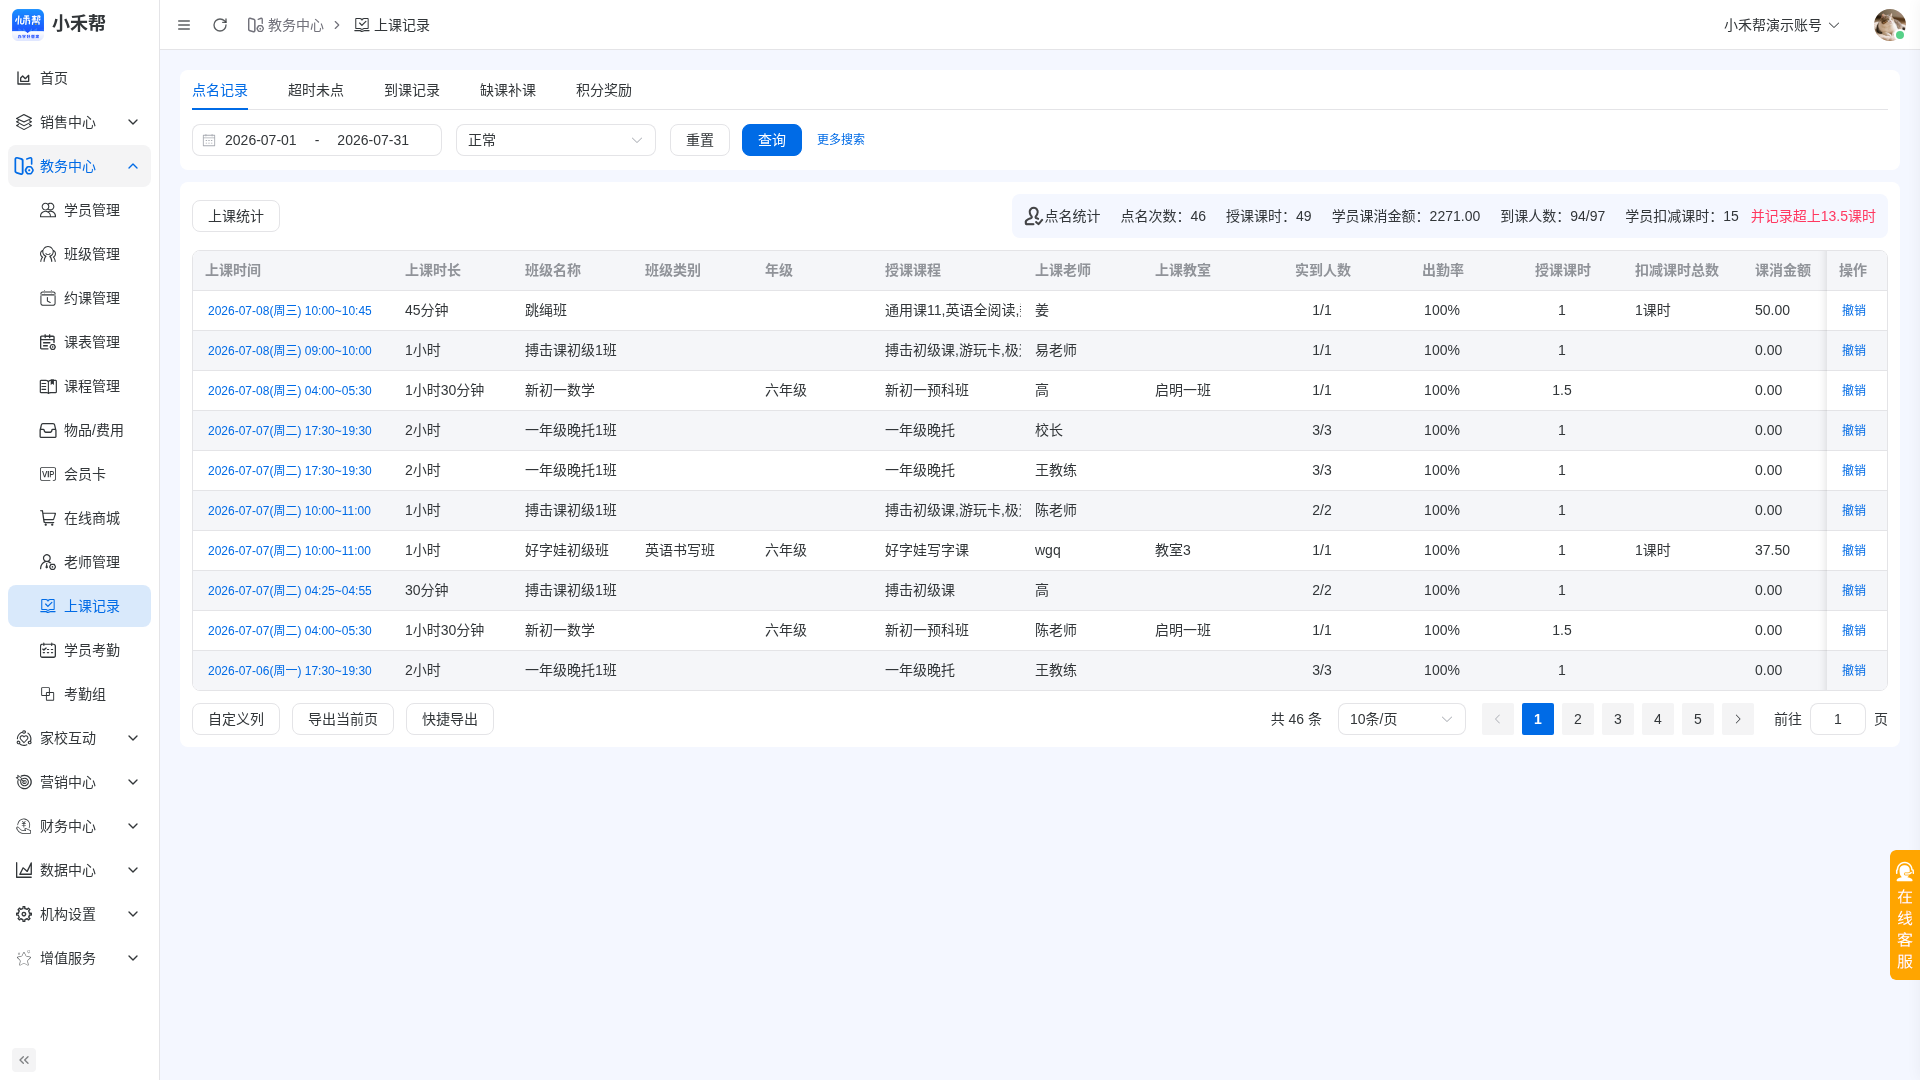Open the 10条/页 page size dropdown

[x=1401, y=719]
